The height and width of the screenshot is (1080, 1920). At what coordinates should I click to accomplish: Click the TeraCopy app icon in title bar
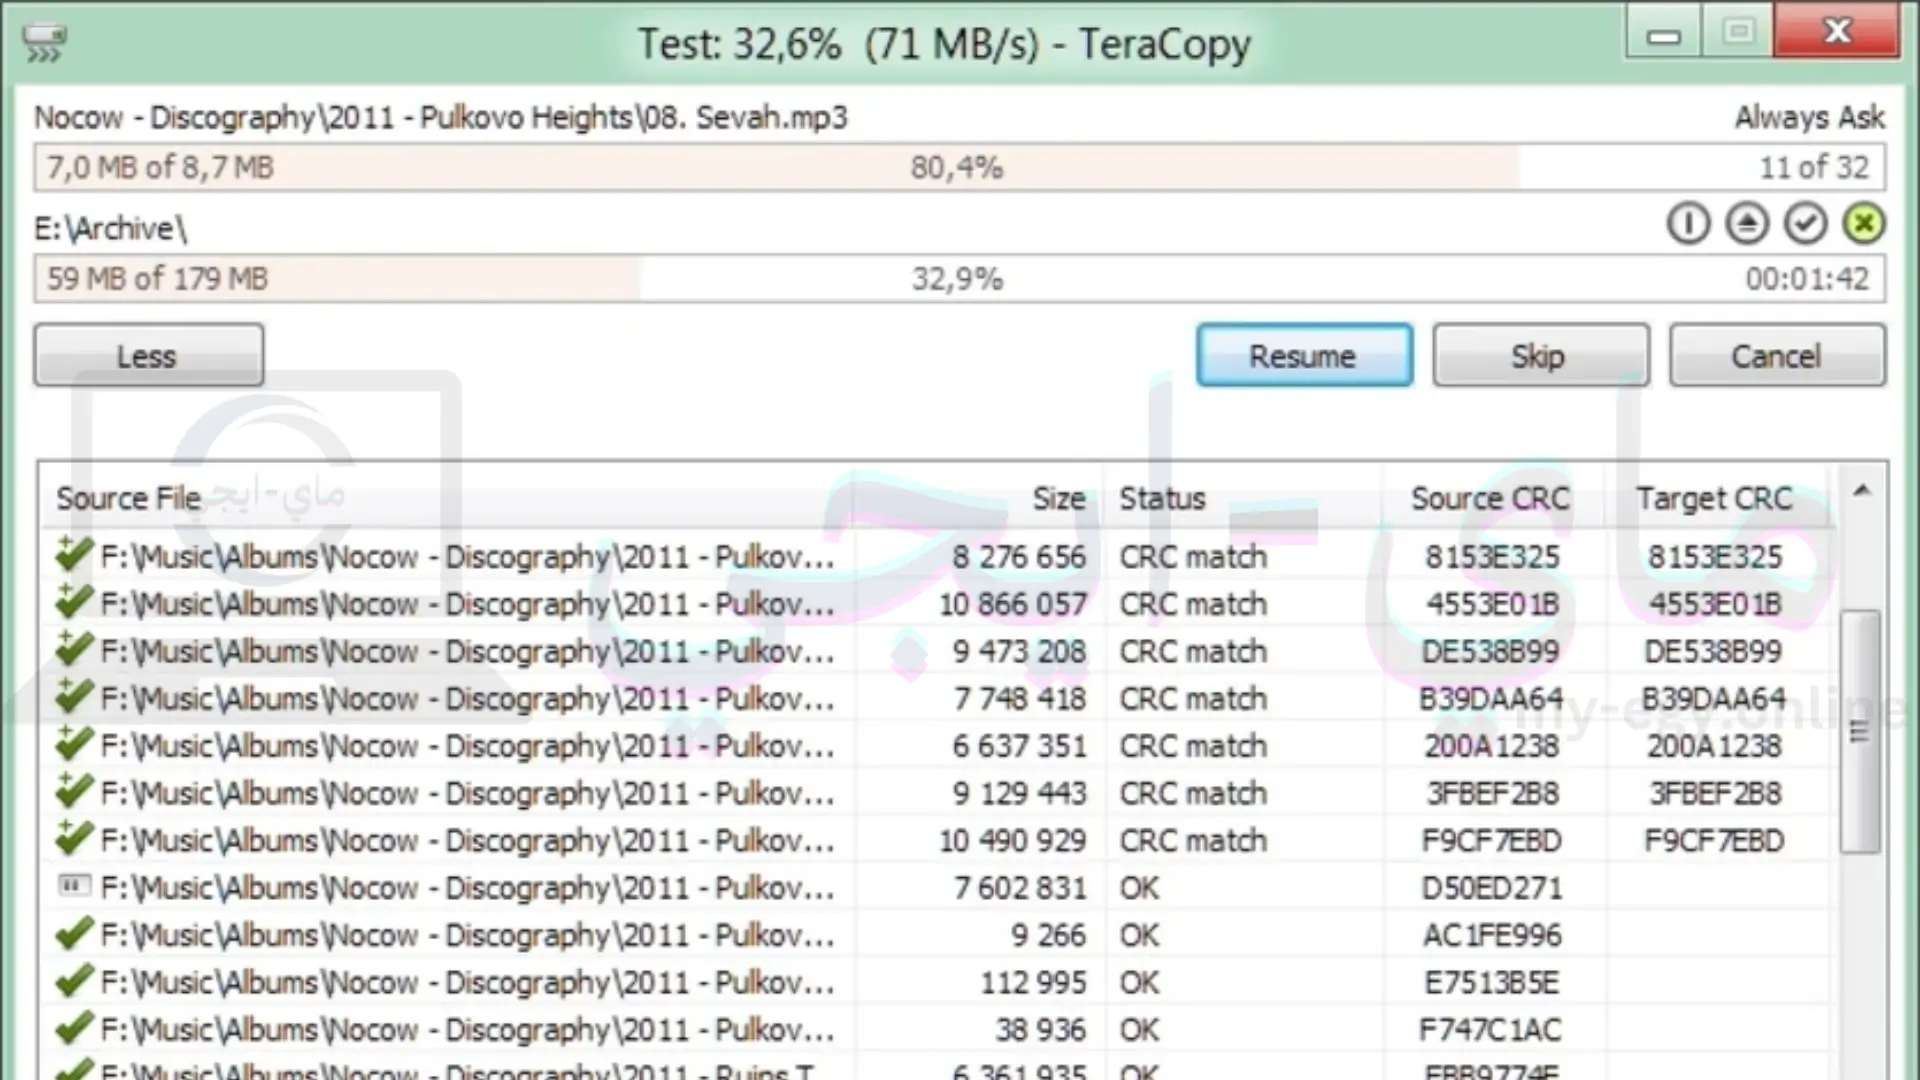tap(44, 44)
